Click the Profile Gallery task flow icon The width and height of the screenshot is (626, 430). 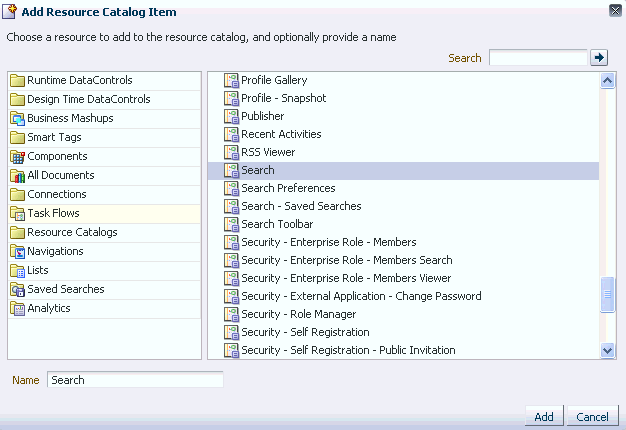tap(231, 80)
